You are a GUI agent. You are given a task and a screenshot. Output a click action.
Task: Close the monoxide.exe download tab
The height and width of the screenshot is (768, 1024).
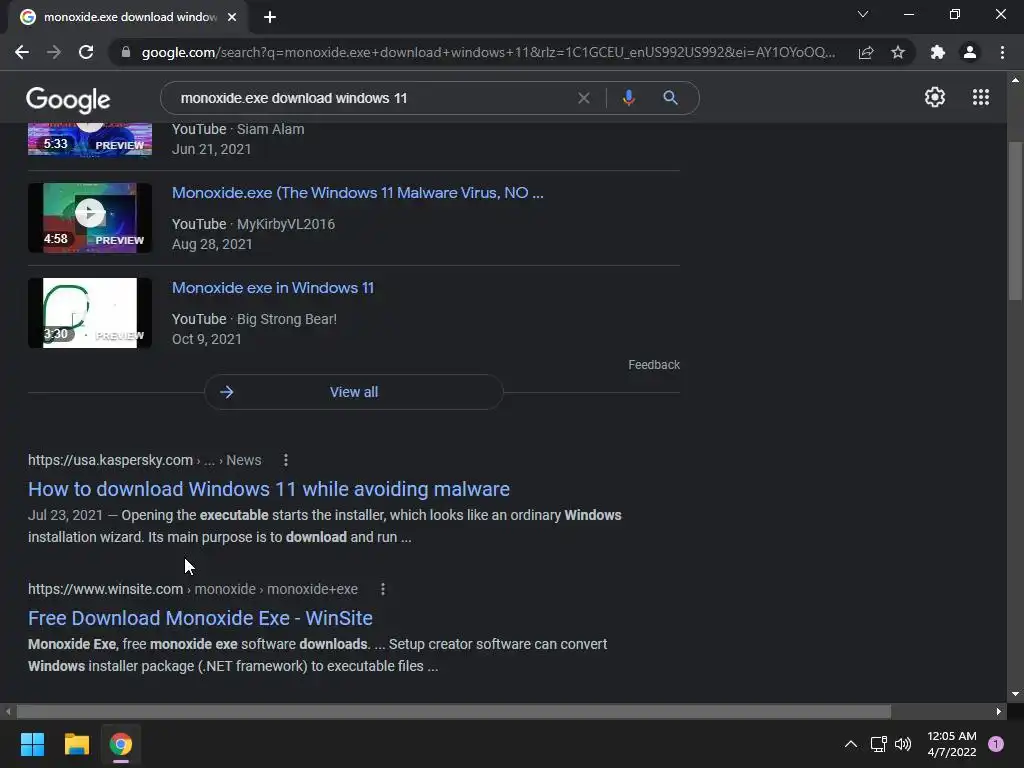(x=232, y=17)
